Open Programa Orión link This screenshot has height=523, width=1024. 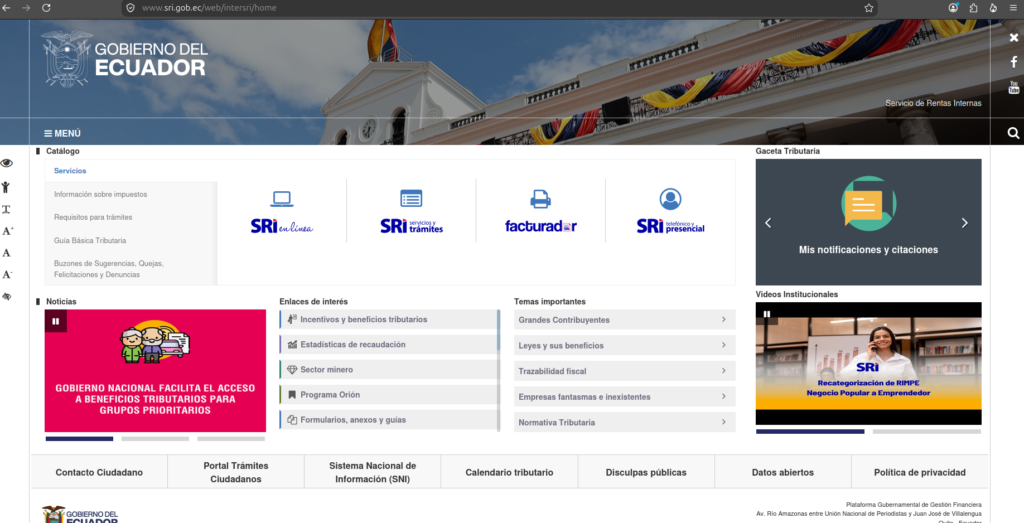coord(388,394)
